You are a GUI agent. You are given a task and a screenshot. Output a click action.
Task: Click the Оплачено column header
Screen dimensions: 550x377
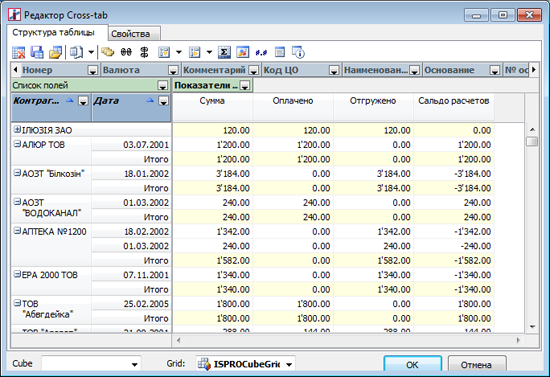(x=293, y=107)
